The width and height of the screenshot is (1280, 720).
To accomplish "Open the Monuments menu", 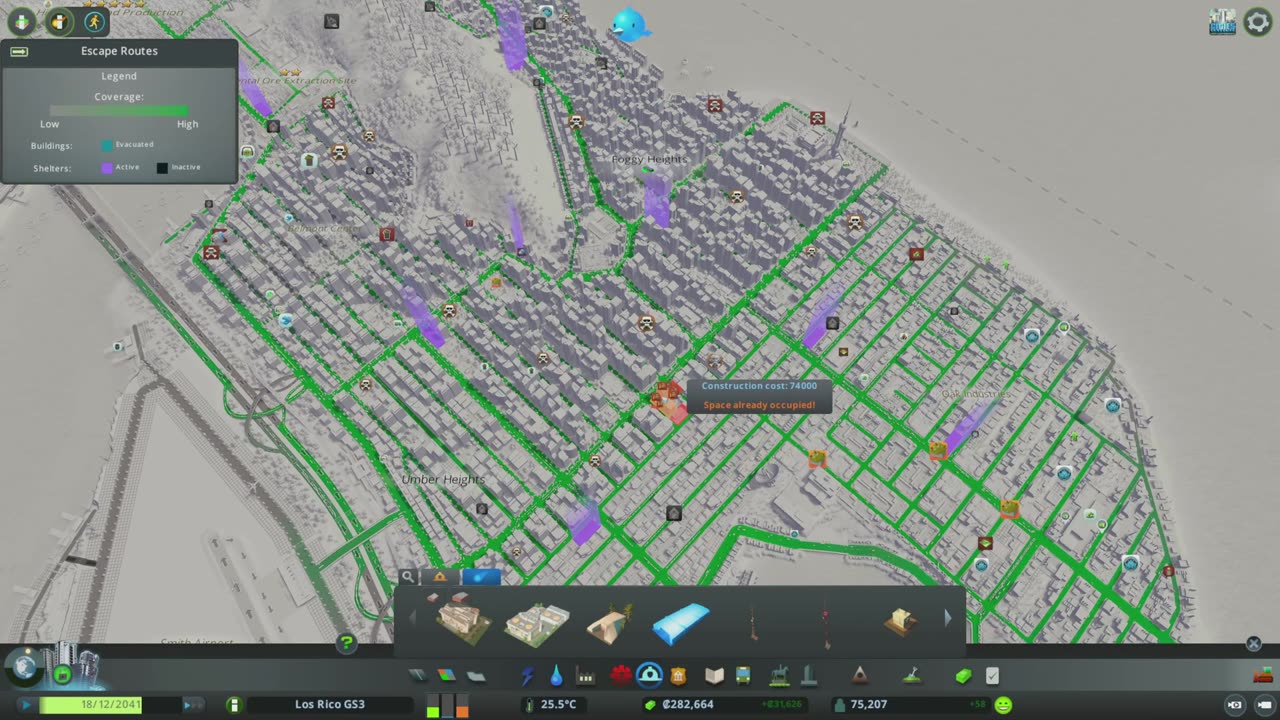I will click(859, 676).
